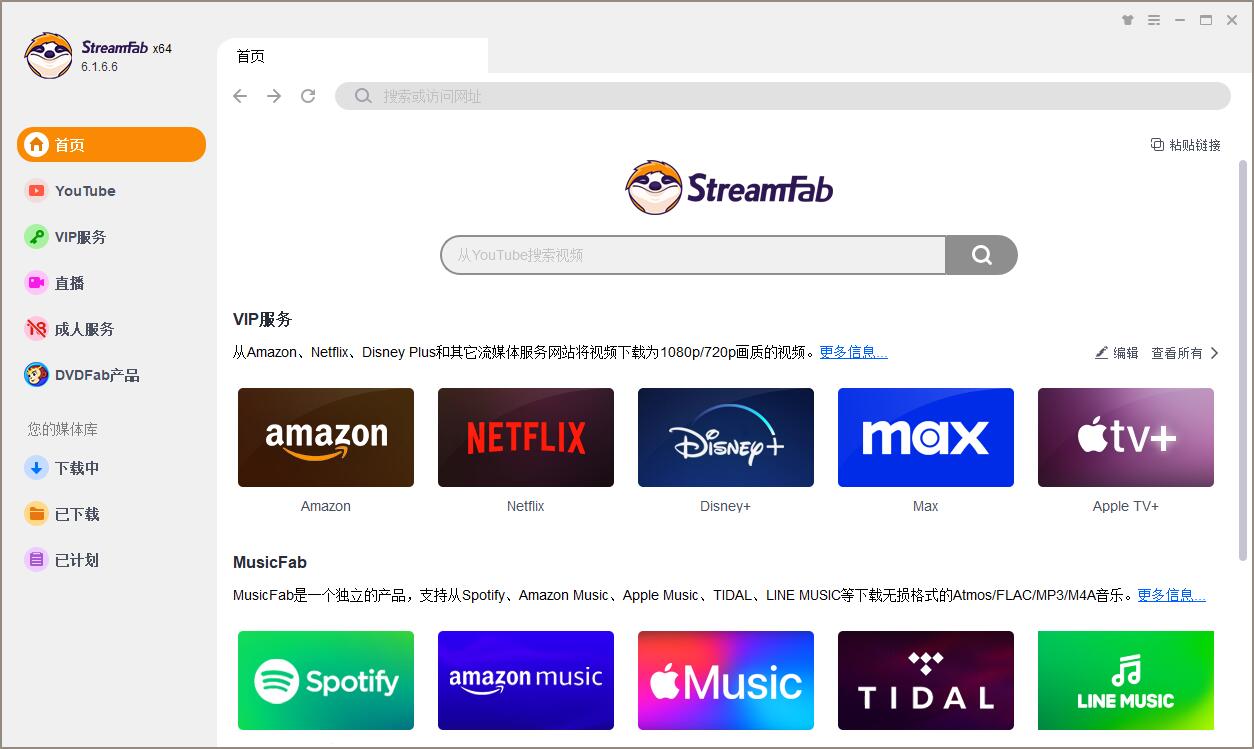Click the Netflix label under its tile
Viewport: 1254px width, 749px height.
(525, 506)
